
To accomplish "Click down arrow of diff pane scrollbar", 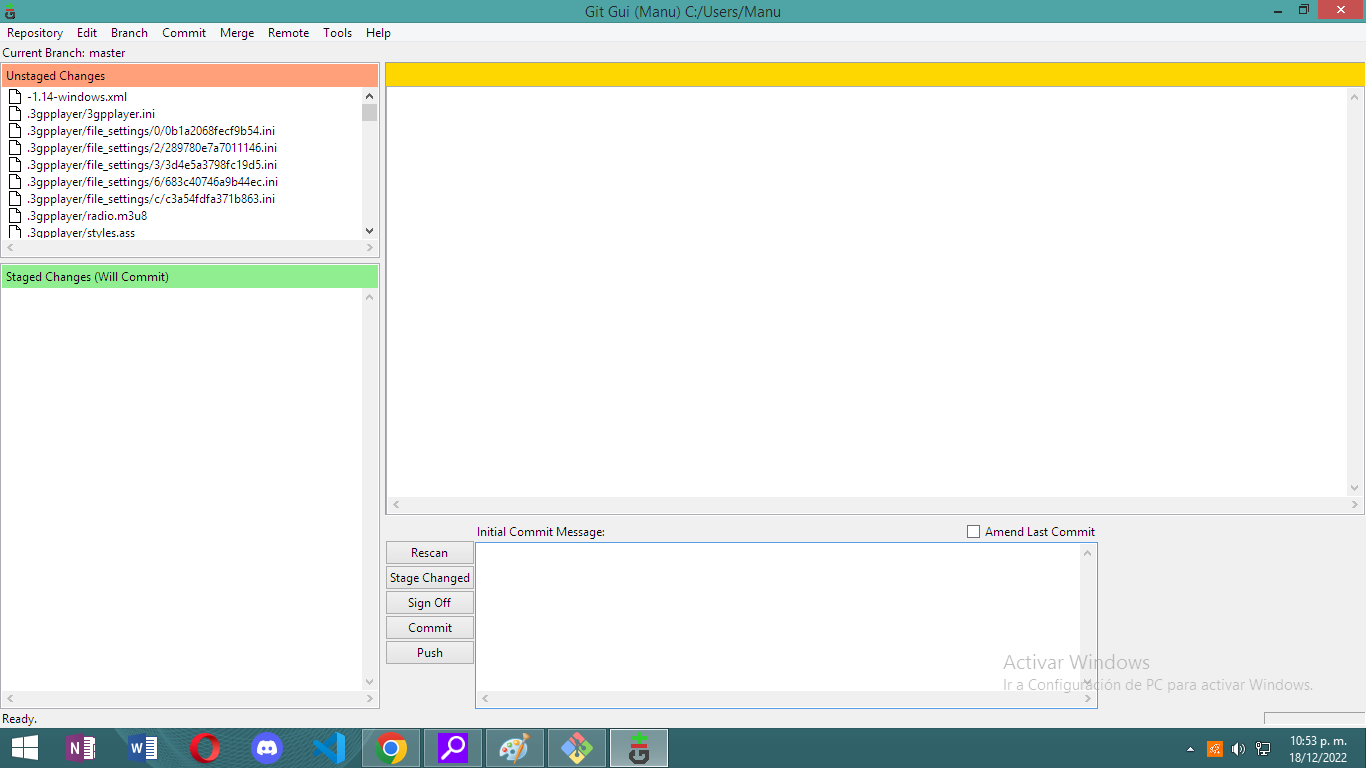I will (x=1356, y=489).
